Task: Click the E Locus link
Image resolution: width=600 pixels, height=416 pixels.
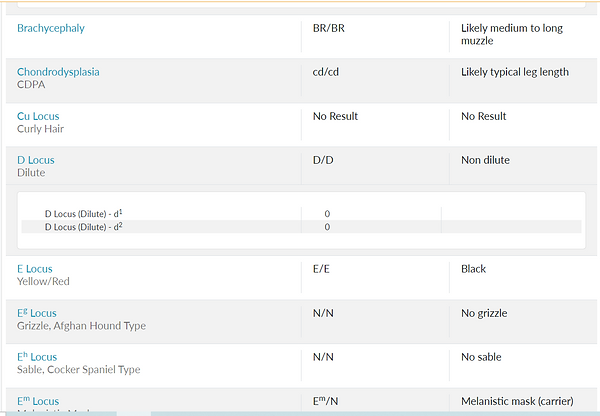Action: pyautogui.click(x=34, y=269)
